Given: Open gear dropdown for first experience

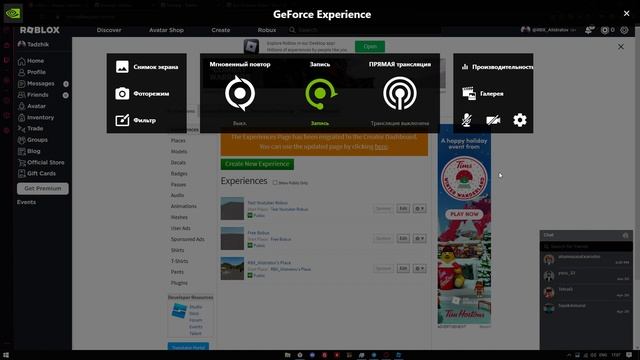Looking at the screenshot, I should coord(420,209).
